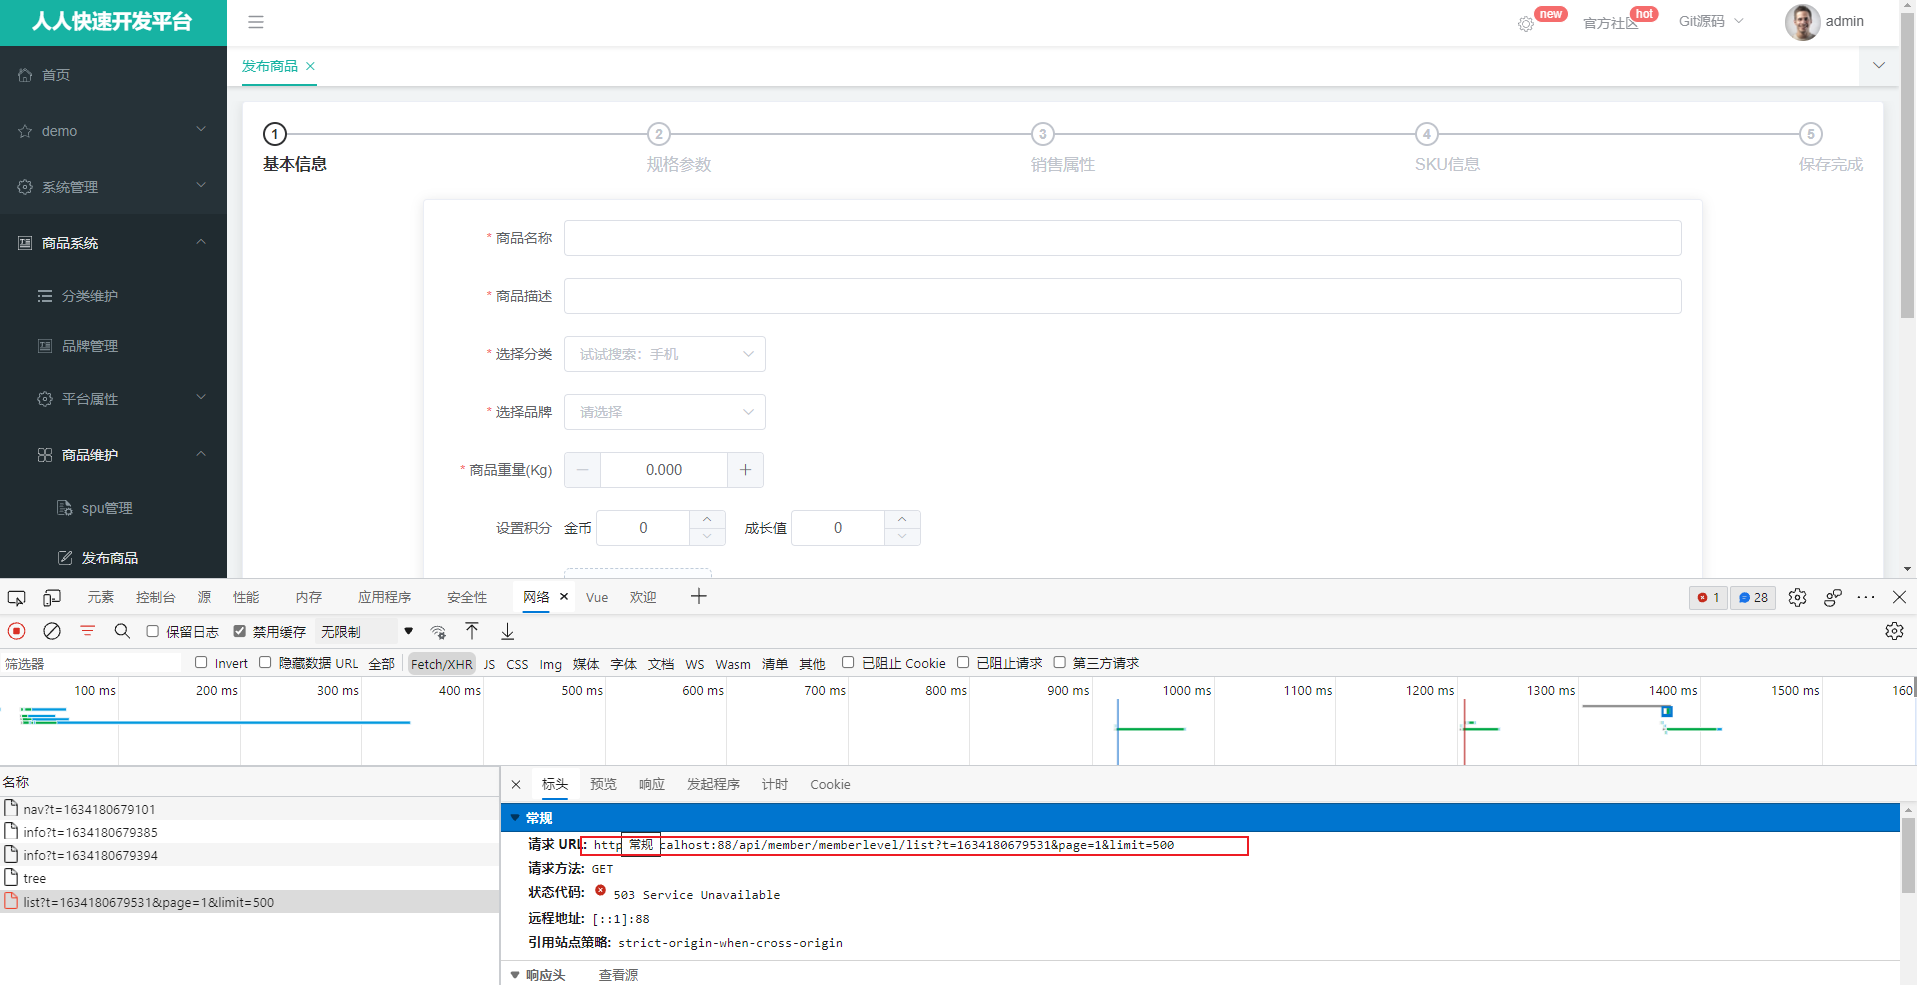Open the 无限制 throttling dropdown

[366, 632]
